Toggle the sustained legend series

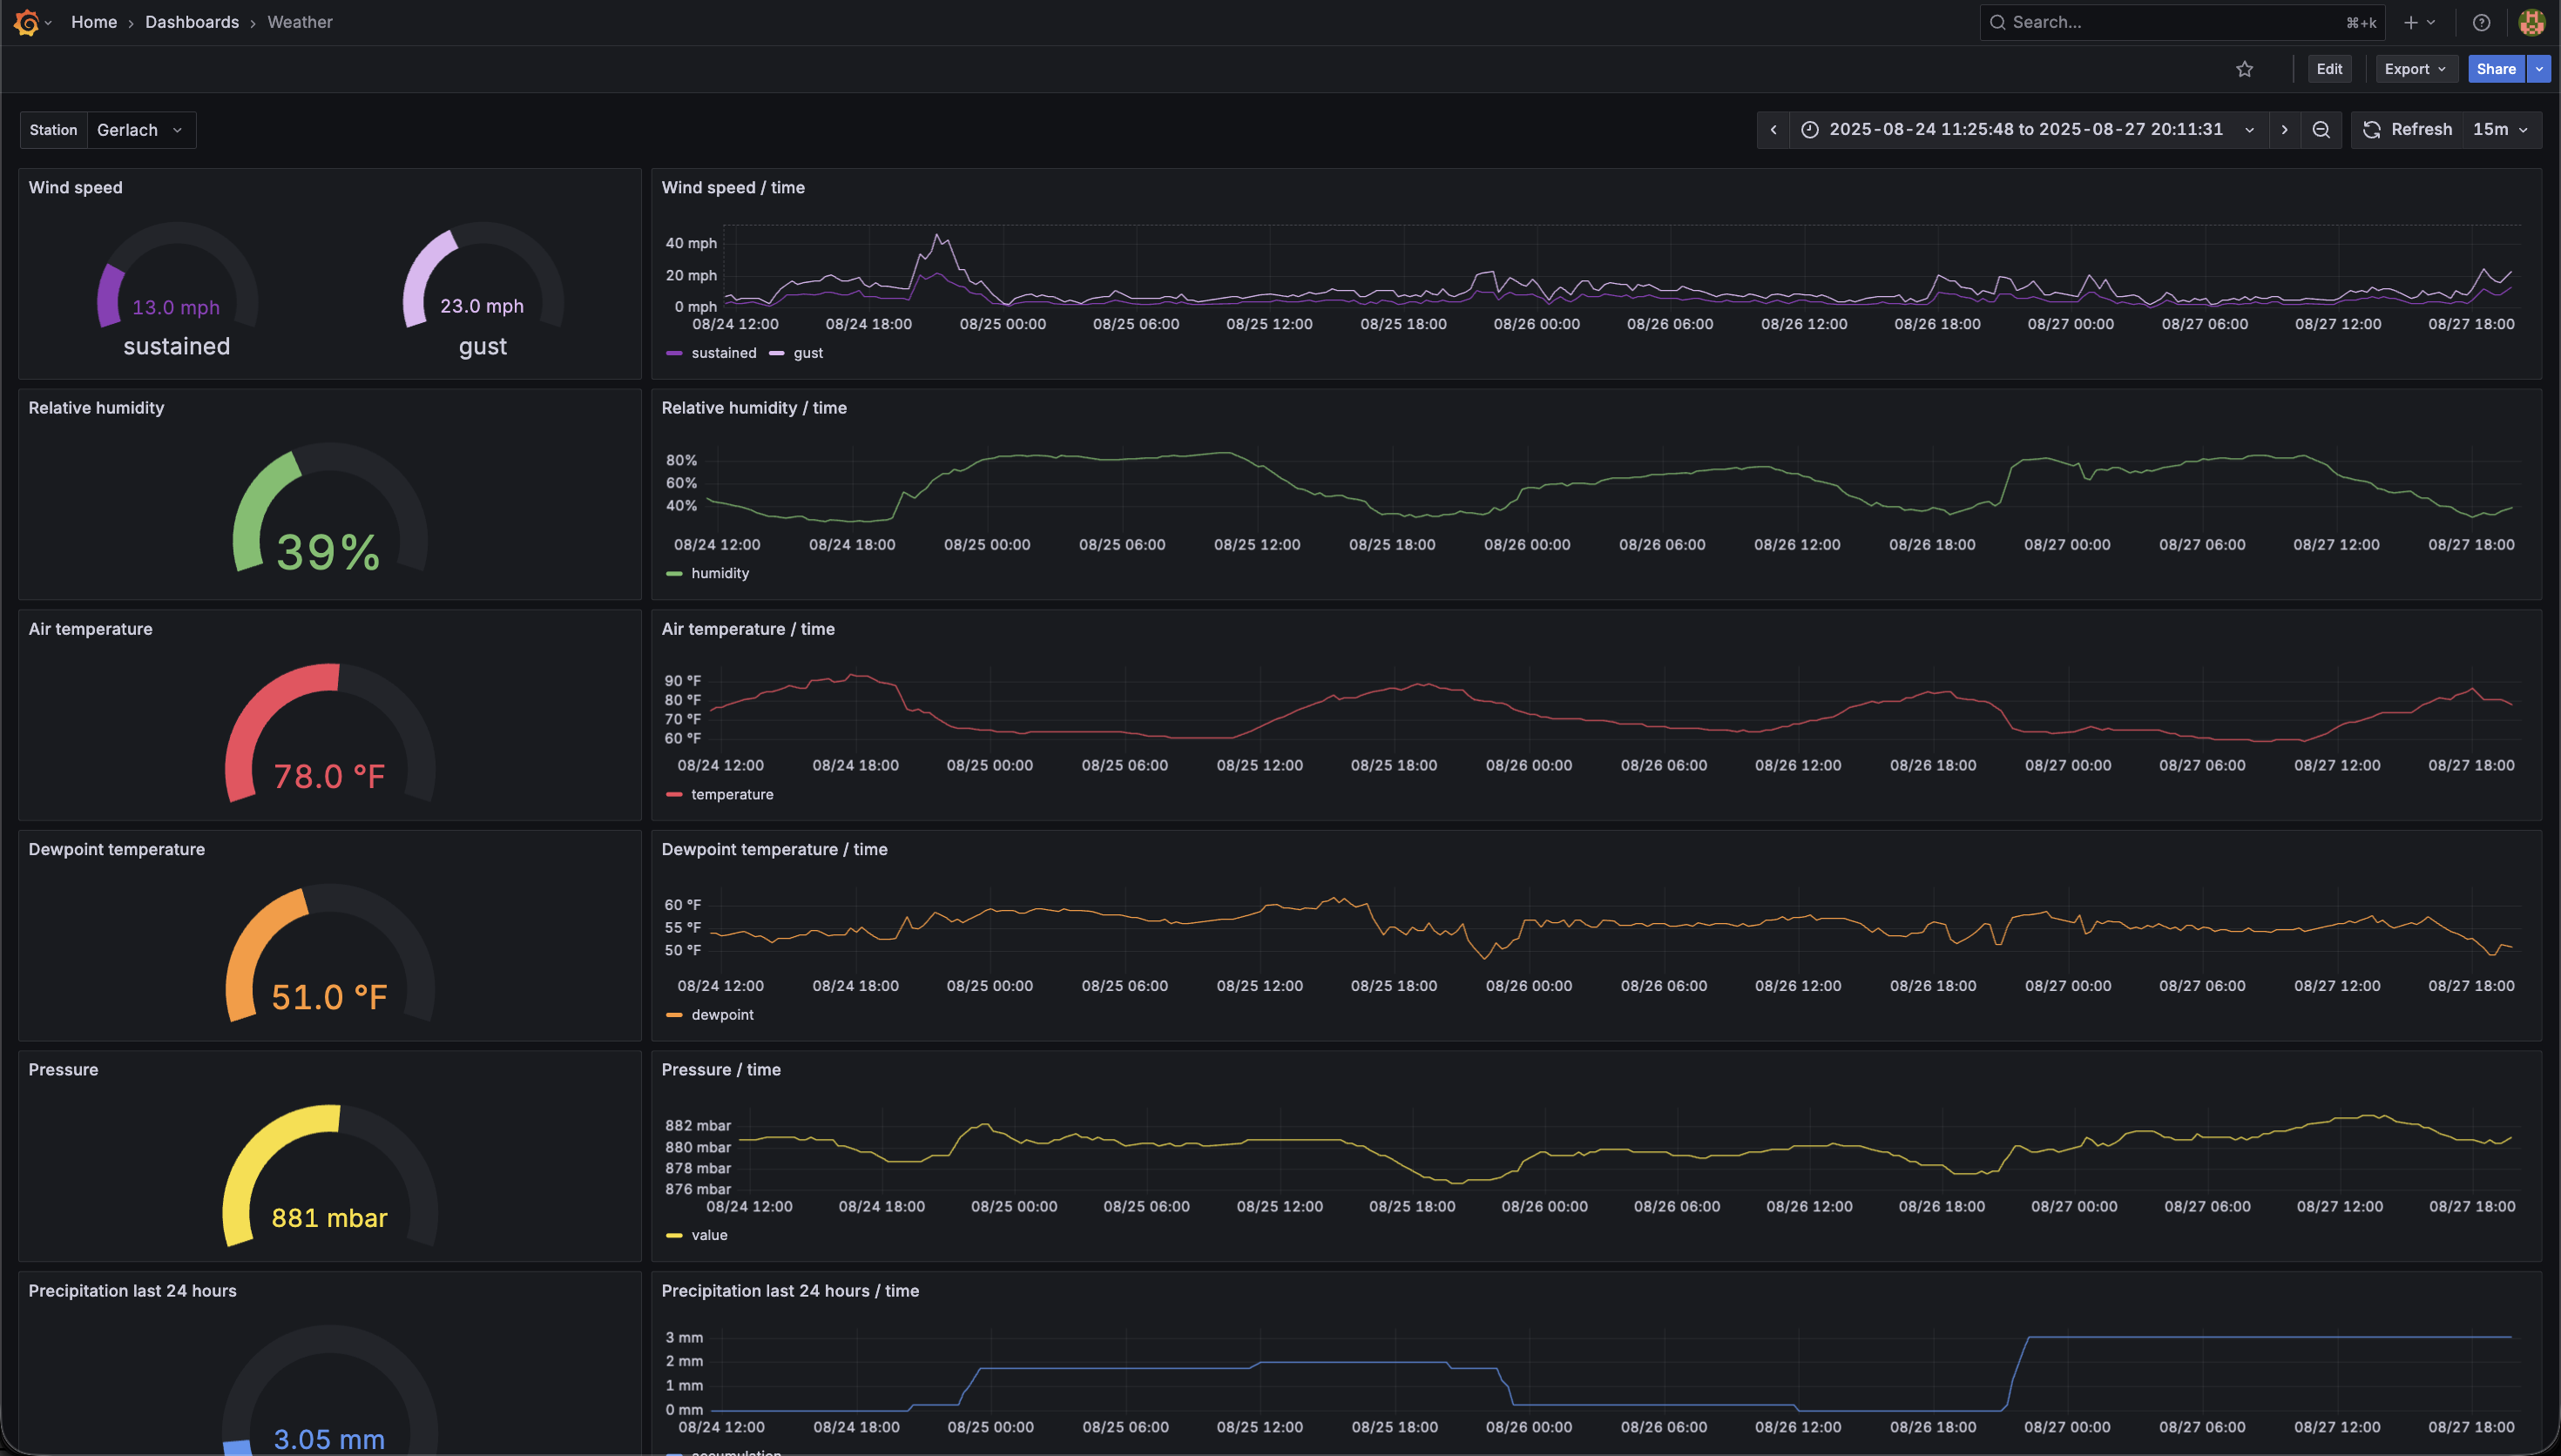723,353
